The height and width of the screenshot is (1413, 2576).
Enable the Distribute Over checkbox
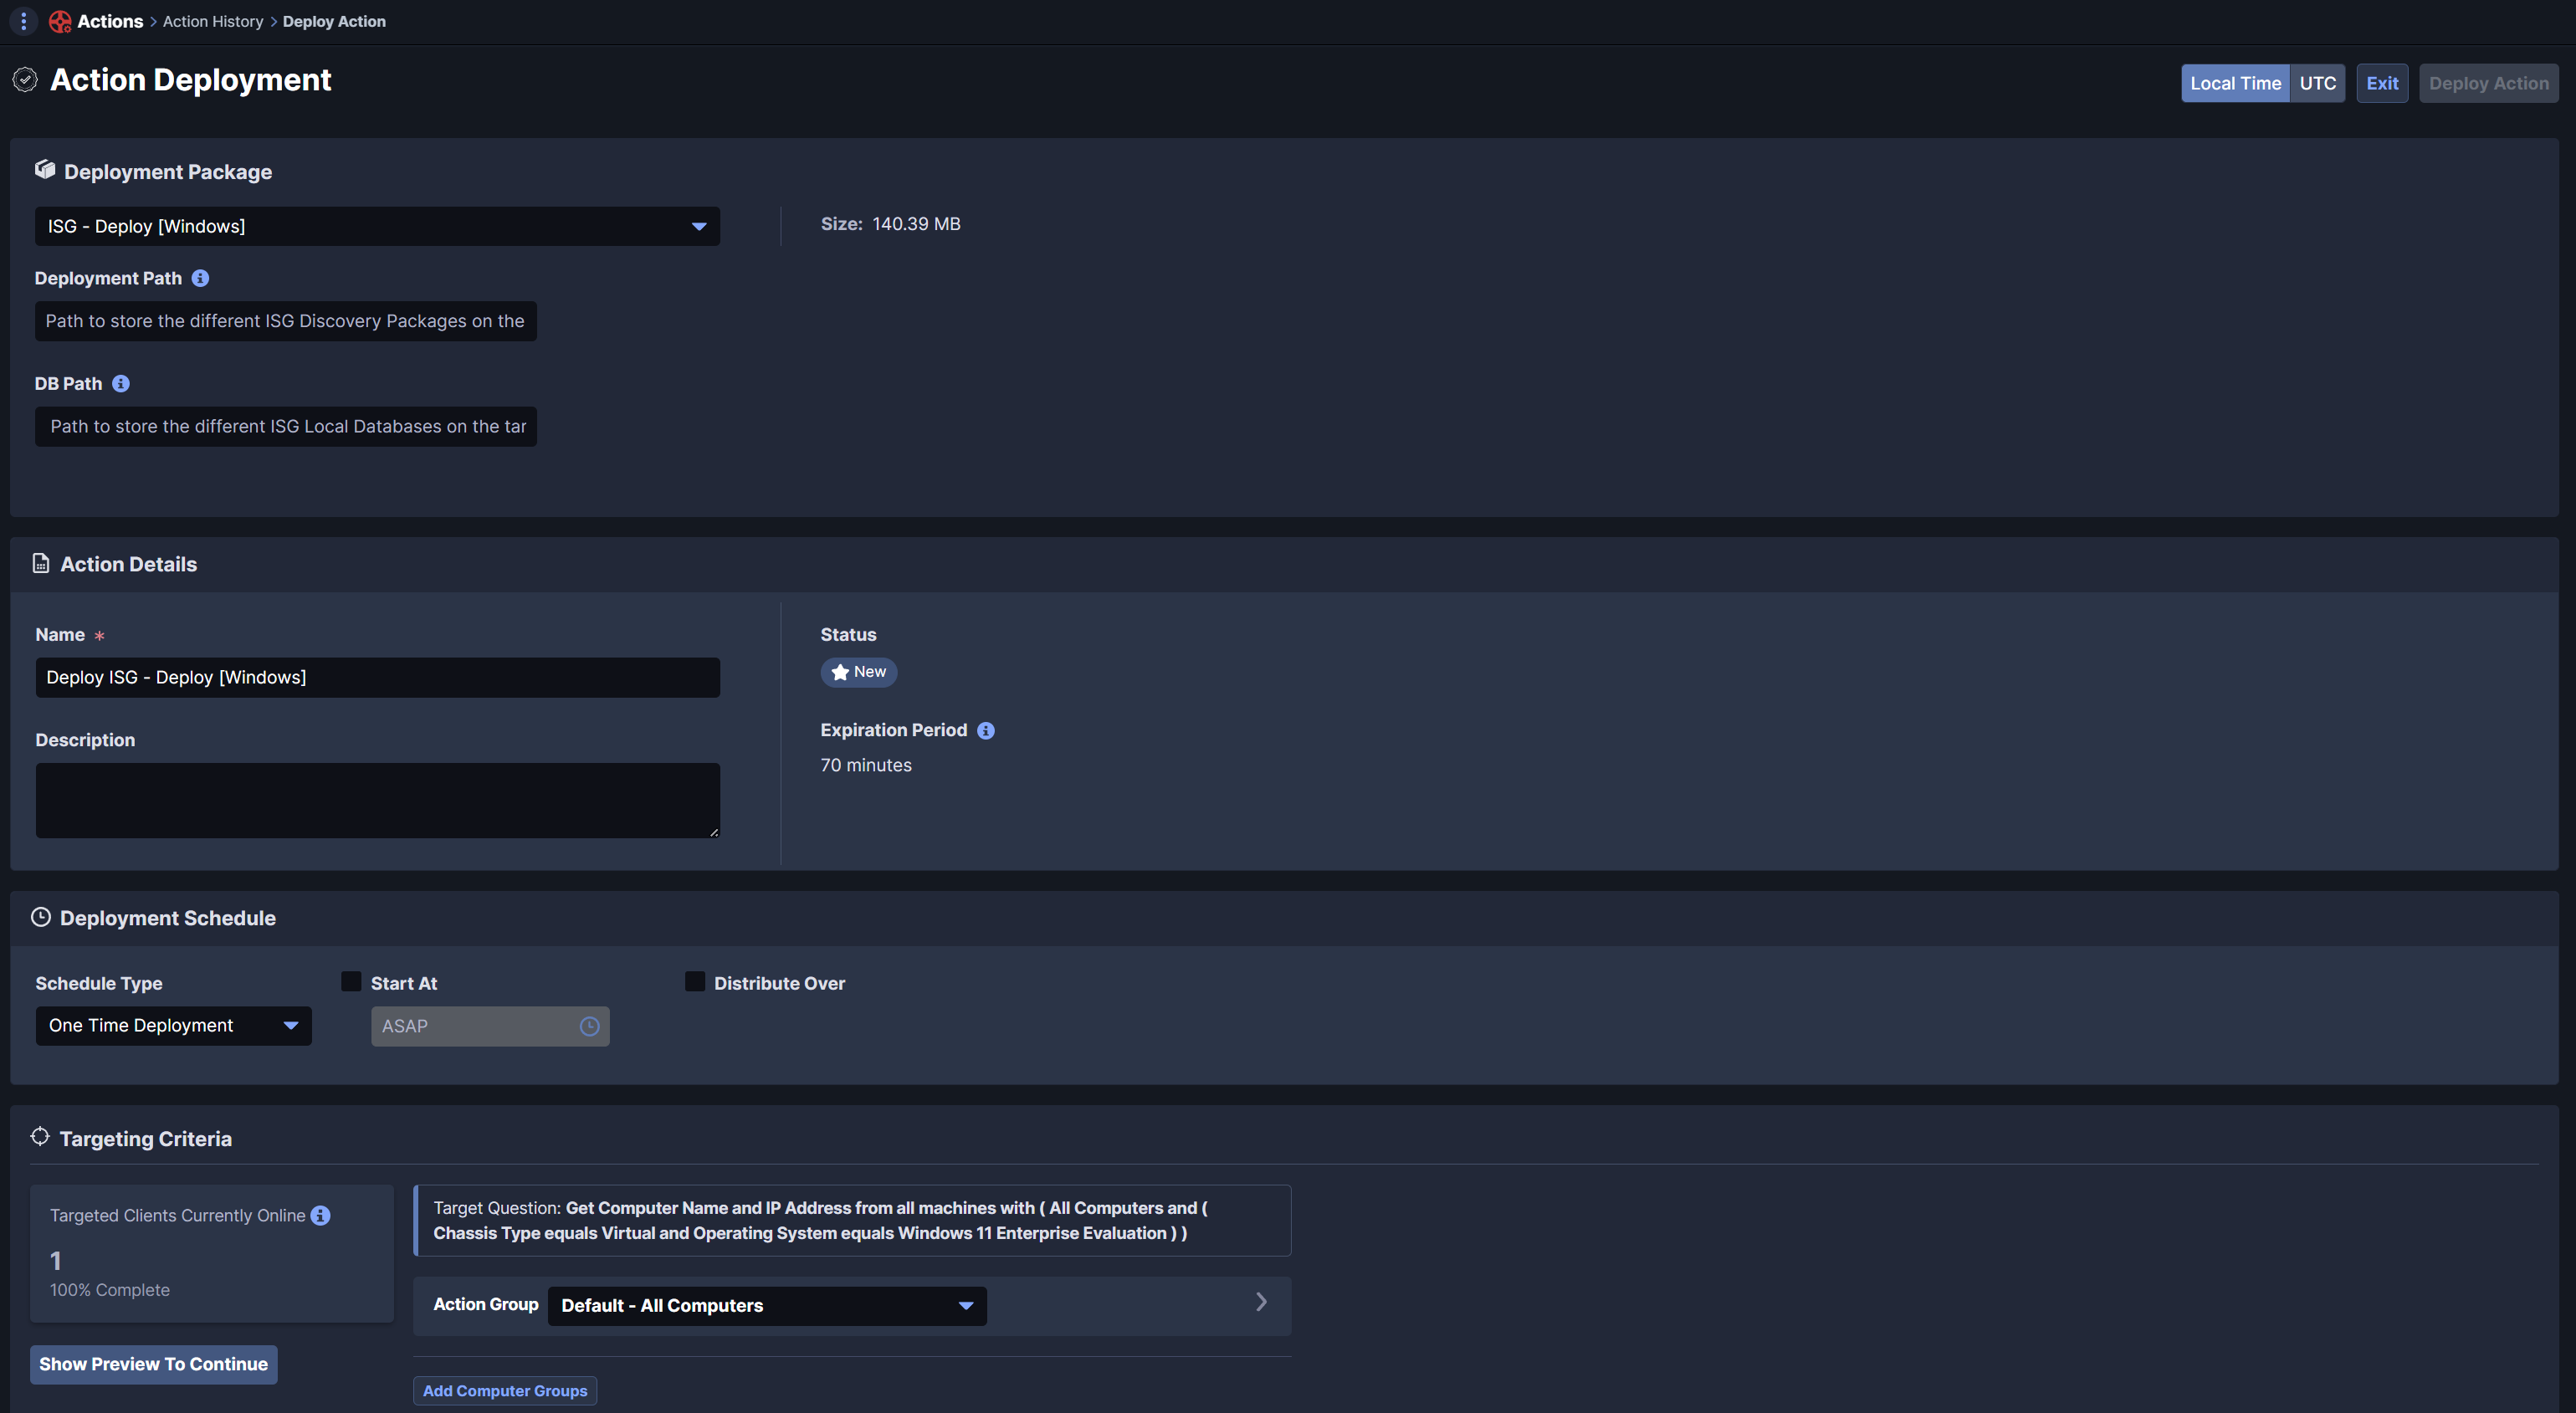coord(694,982)
